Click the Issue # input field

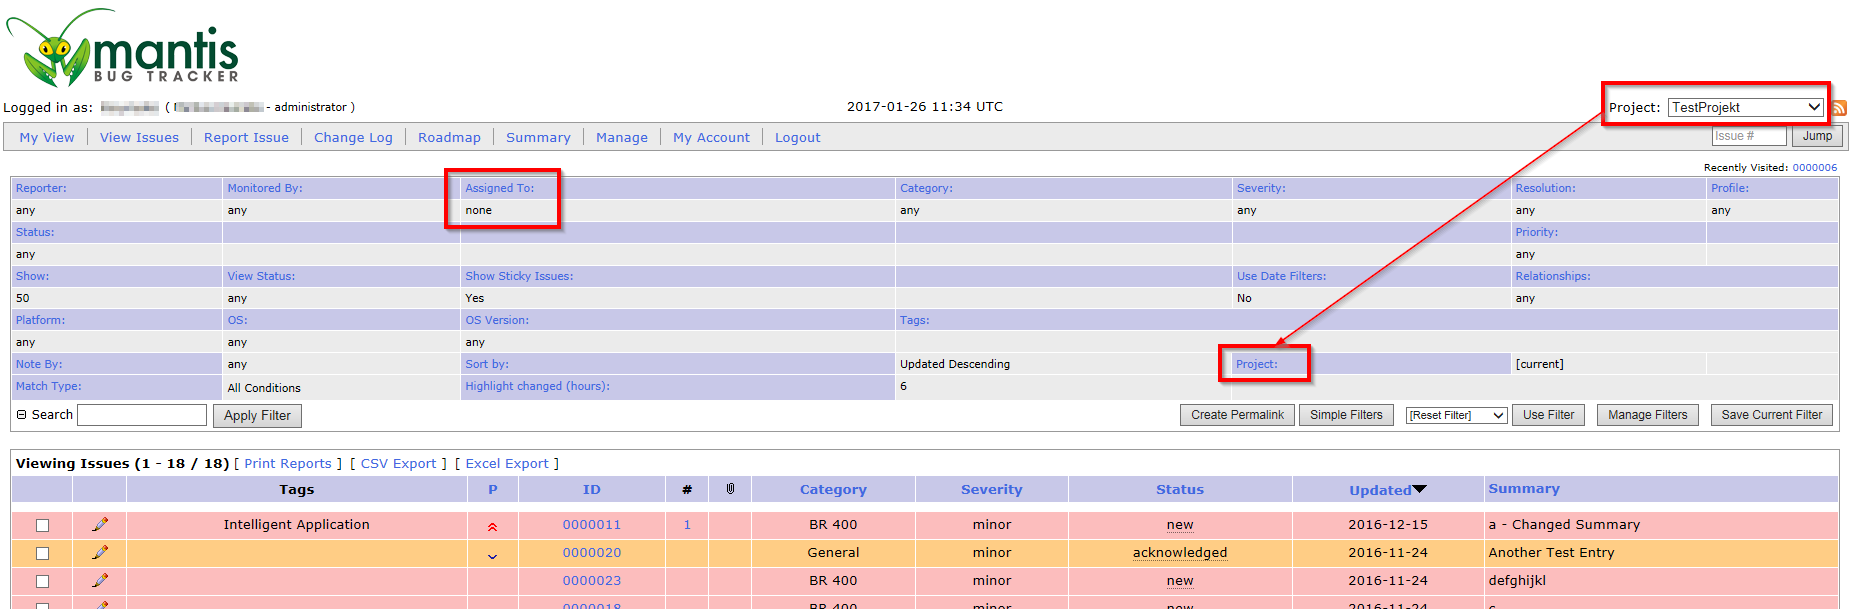pyautogui.click(x=1748, y=136)
